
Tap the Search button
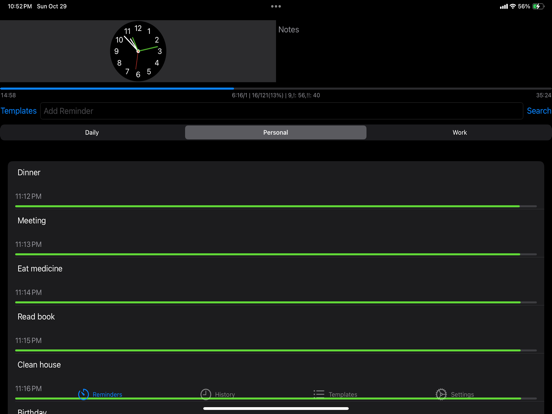click(x=539, y=111)
